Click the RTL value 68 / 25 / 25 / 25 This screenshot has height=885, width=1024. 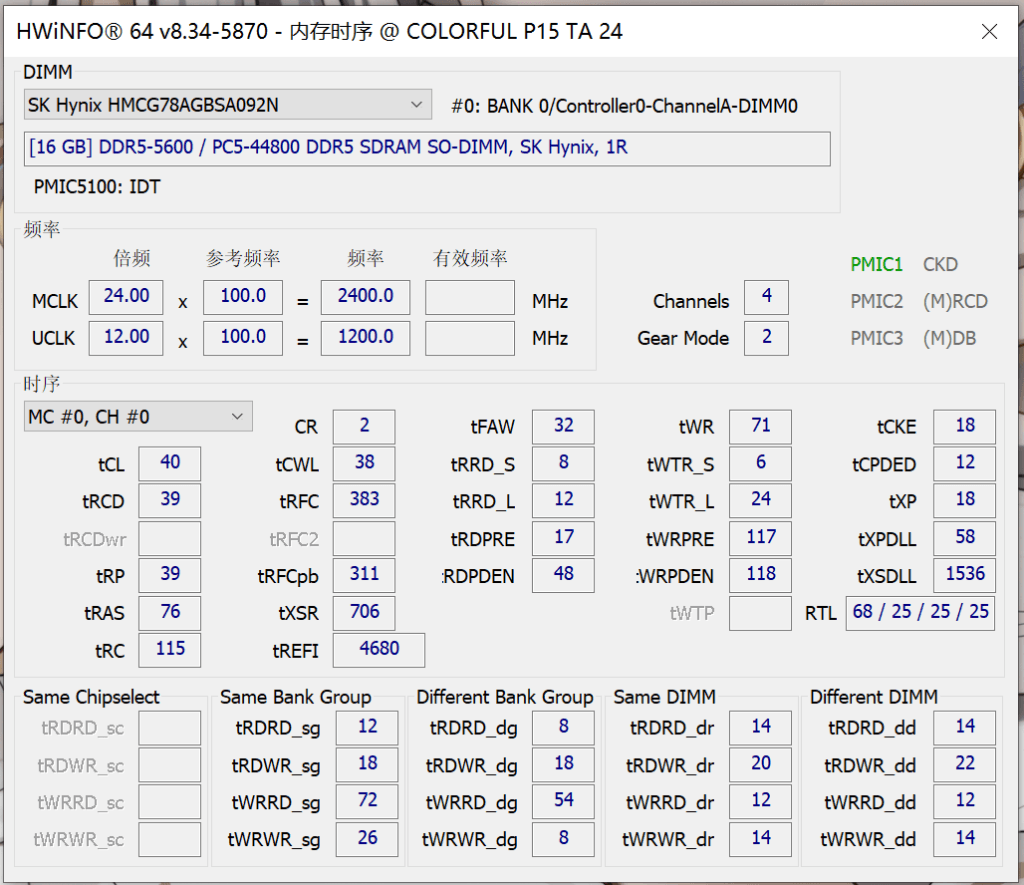tap(920, 613)
